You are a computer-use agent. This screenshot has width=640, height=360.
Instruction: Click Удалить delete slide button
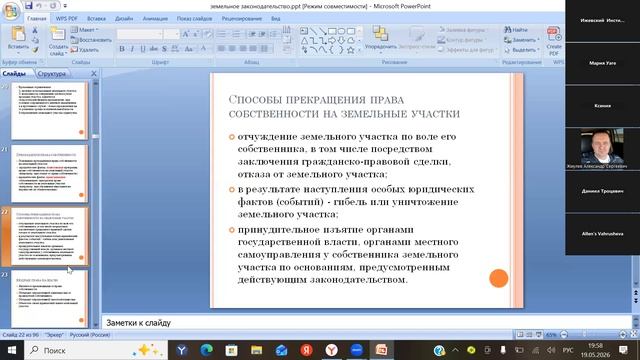click(84, 50)
